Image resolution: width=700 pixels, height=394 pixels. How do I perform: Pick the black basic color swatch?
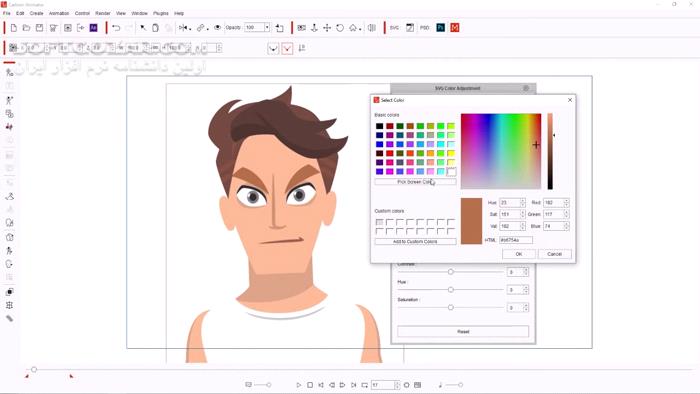[379, 126]
